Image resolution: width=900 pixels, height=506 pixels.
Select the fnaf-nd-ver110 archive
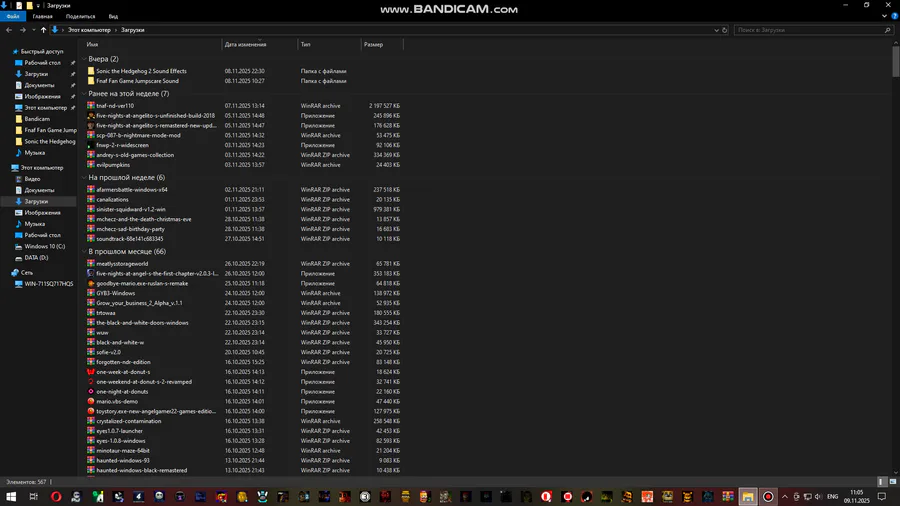(115, 106)
